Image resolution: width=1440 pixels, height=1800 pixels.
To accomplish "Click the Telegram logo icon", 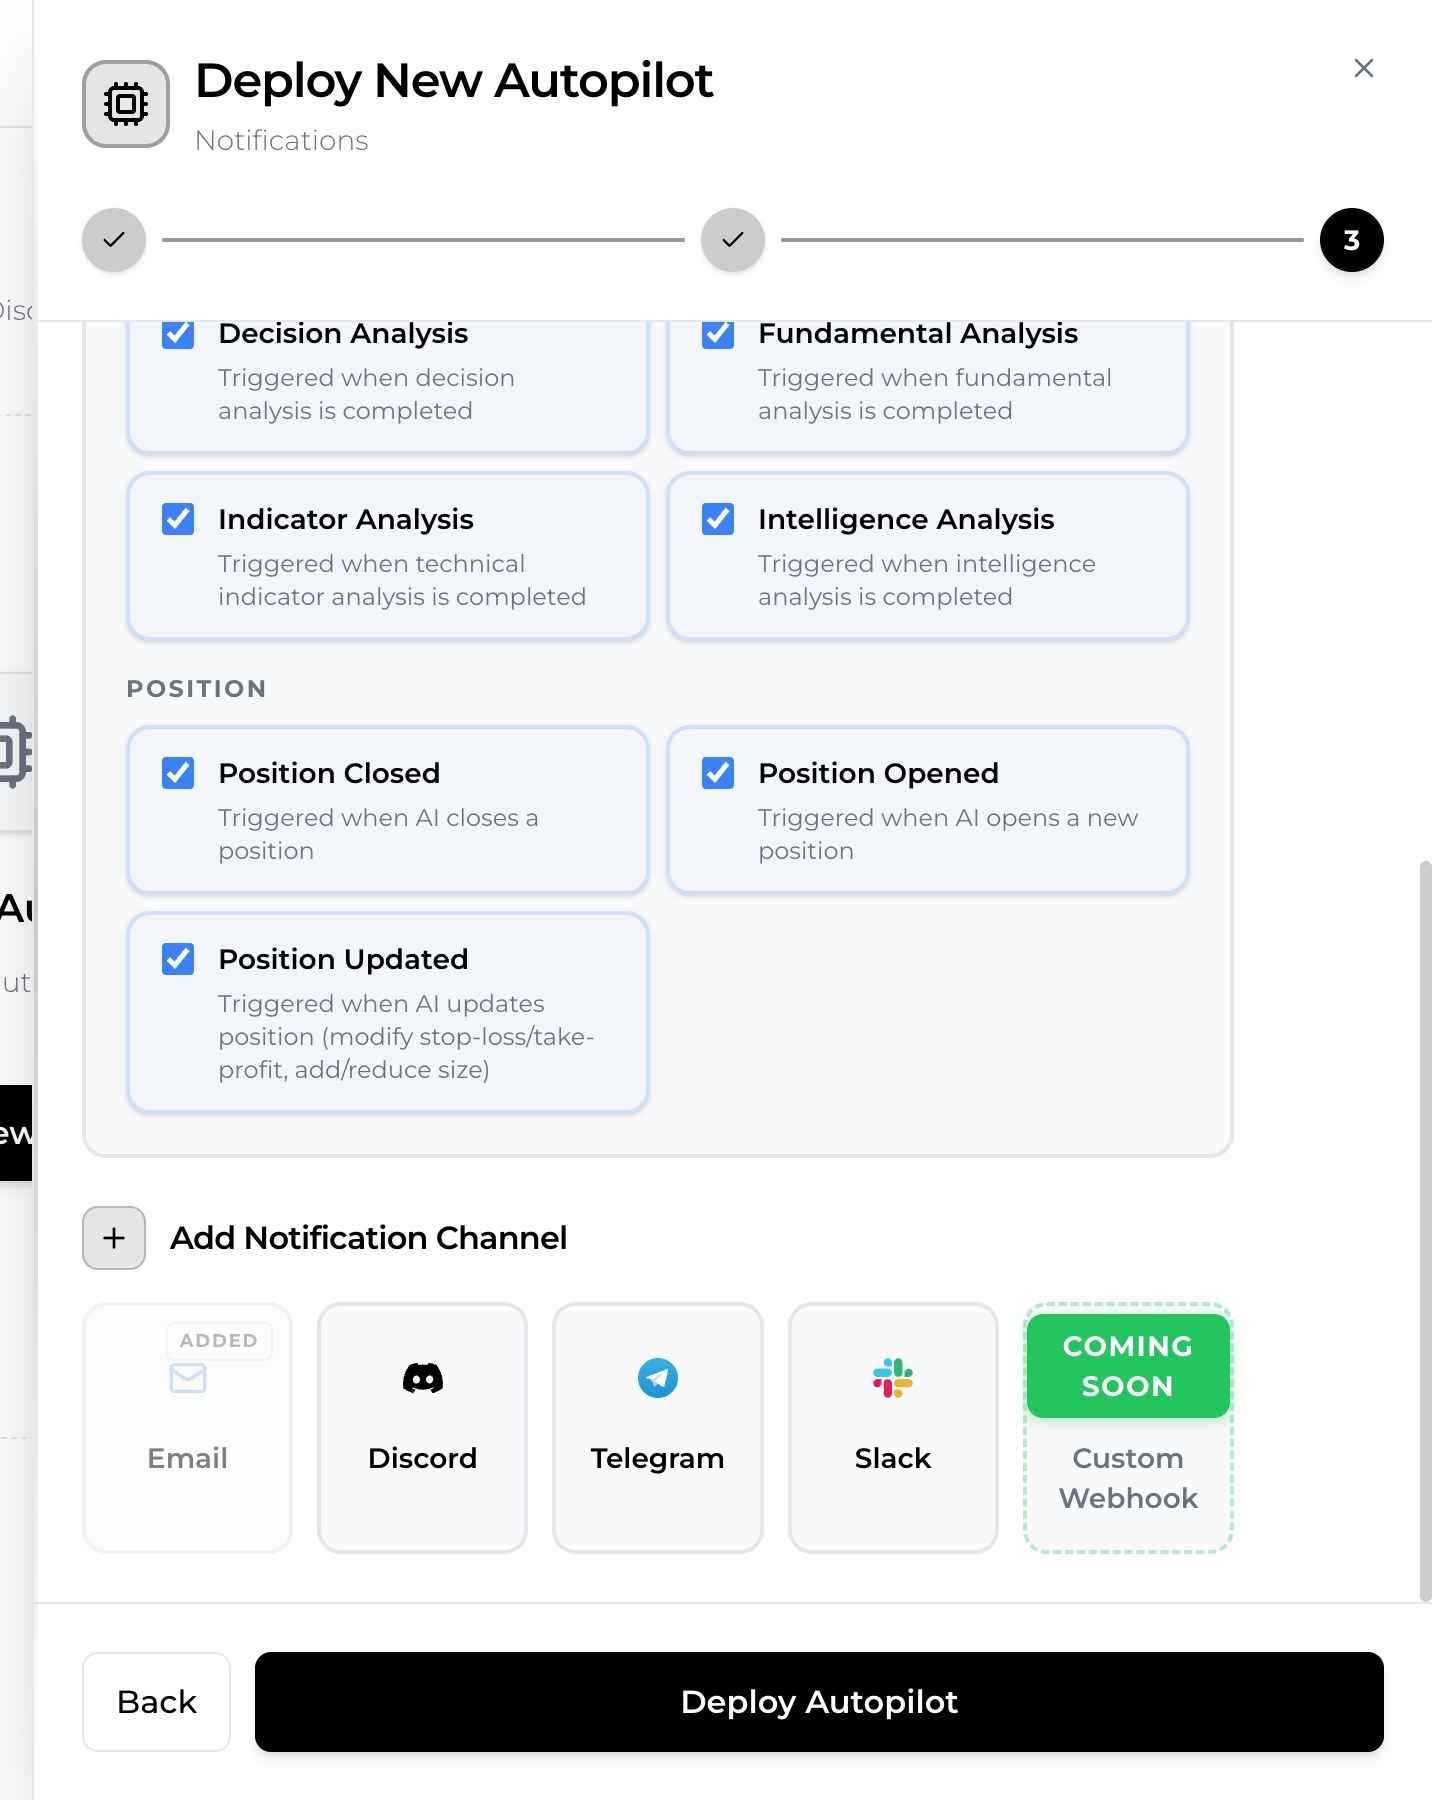I will click(x=658, y=1378).
